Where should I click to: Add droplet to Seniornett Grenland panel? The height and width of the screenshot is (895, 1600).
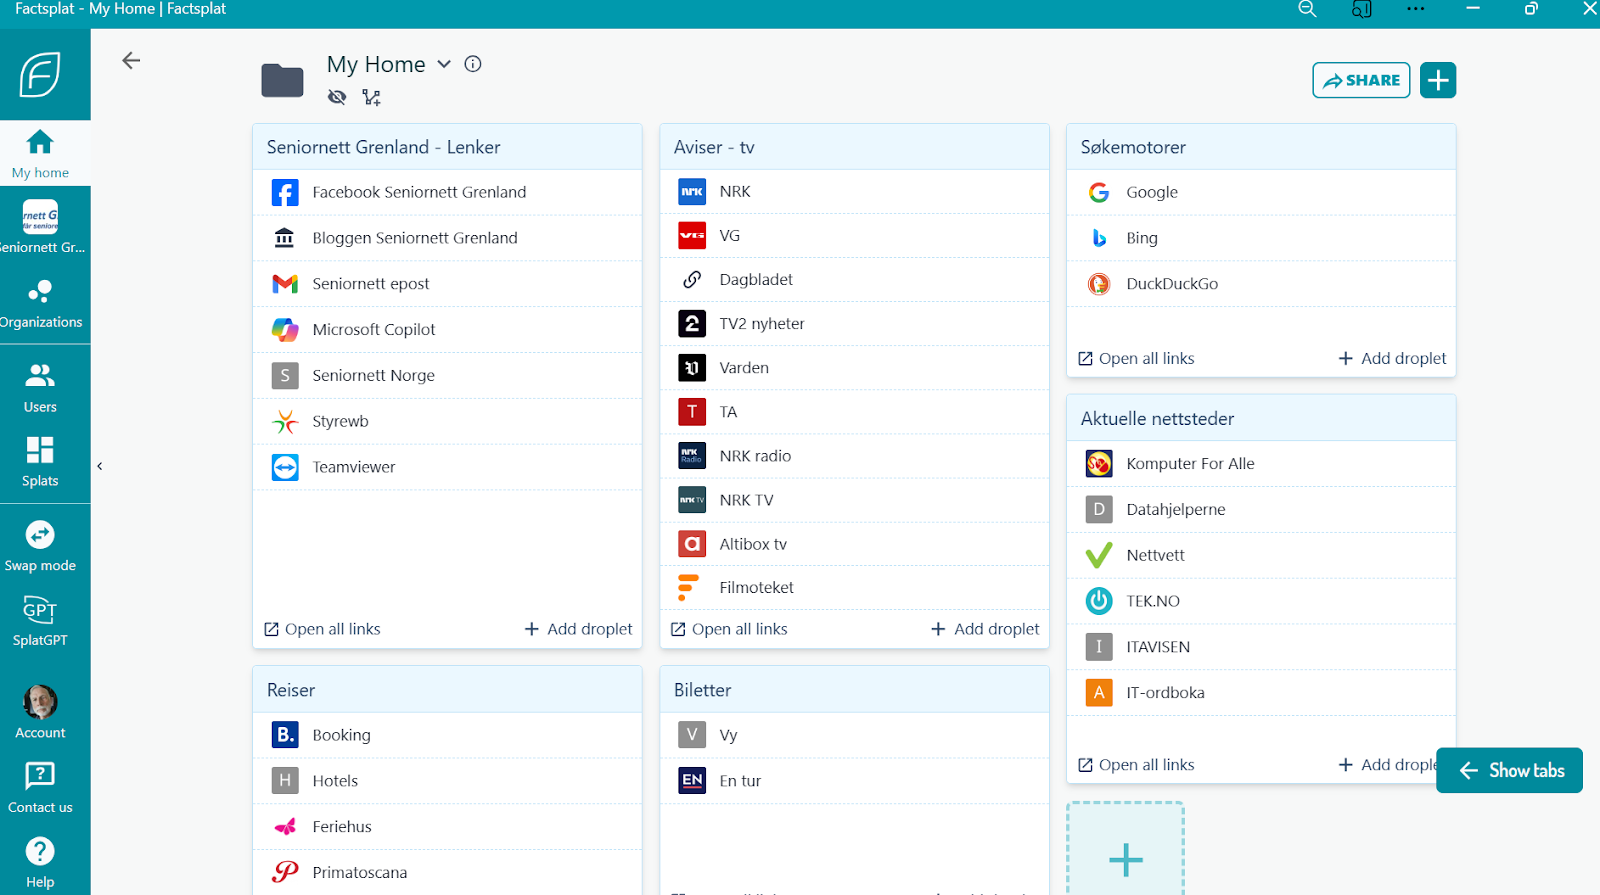(x=578, y=629)
